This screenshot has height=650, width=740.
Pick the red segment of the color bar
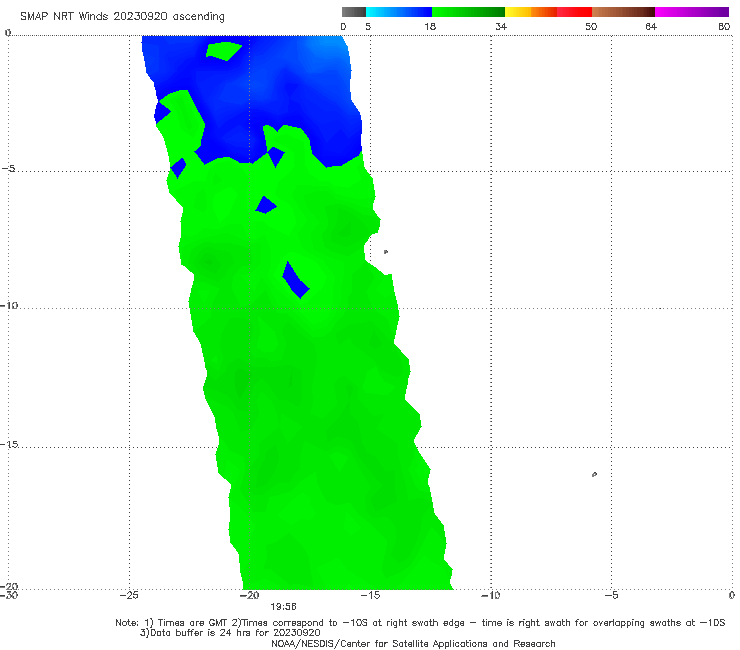pos(574,12)
